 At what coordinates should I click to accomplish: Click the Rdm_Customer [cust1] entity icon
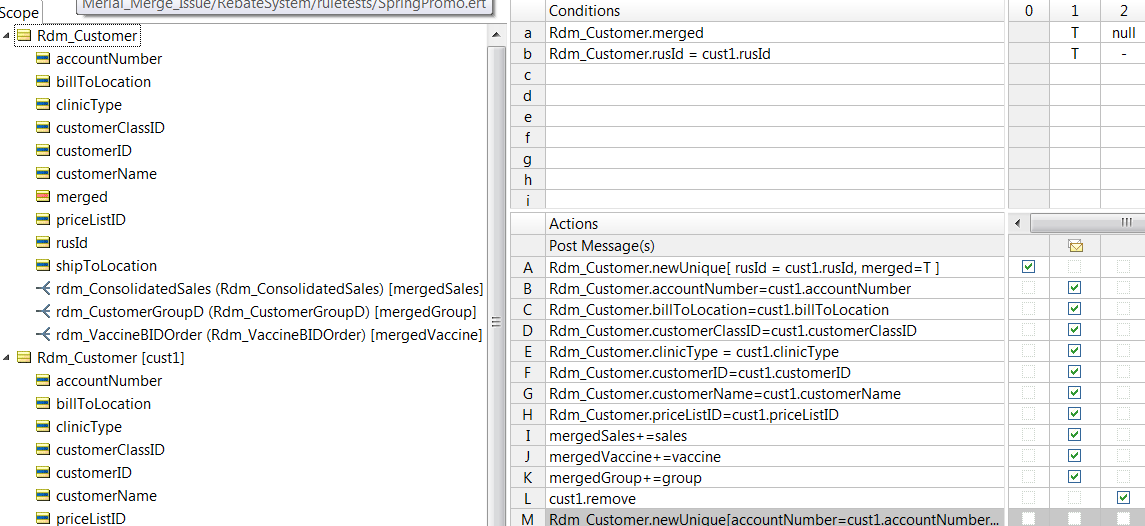(x=24, y=358)
